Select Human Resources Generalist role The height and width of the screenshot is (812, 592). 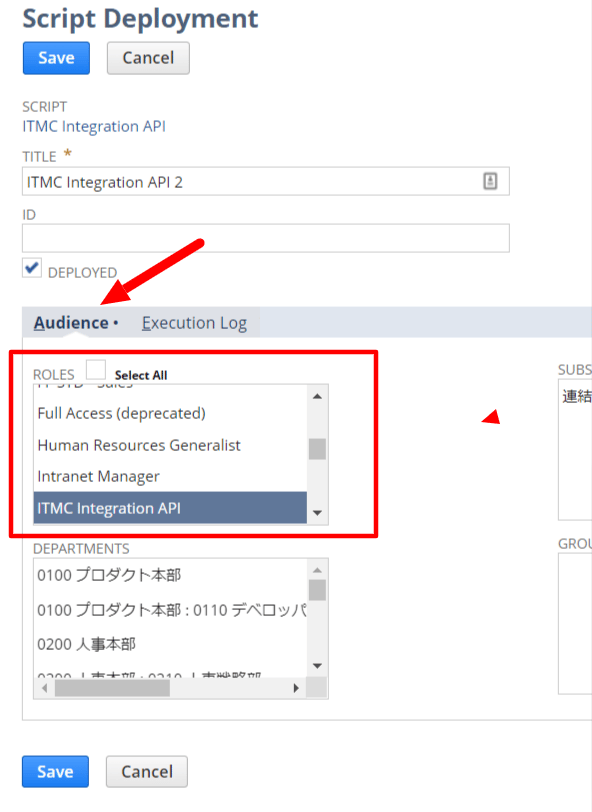170,445
